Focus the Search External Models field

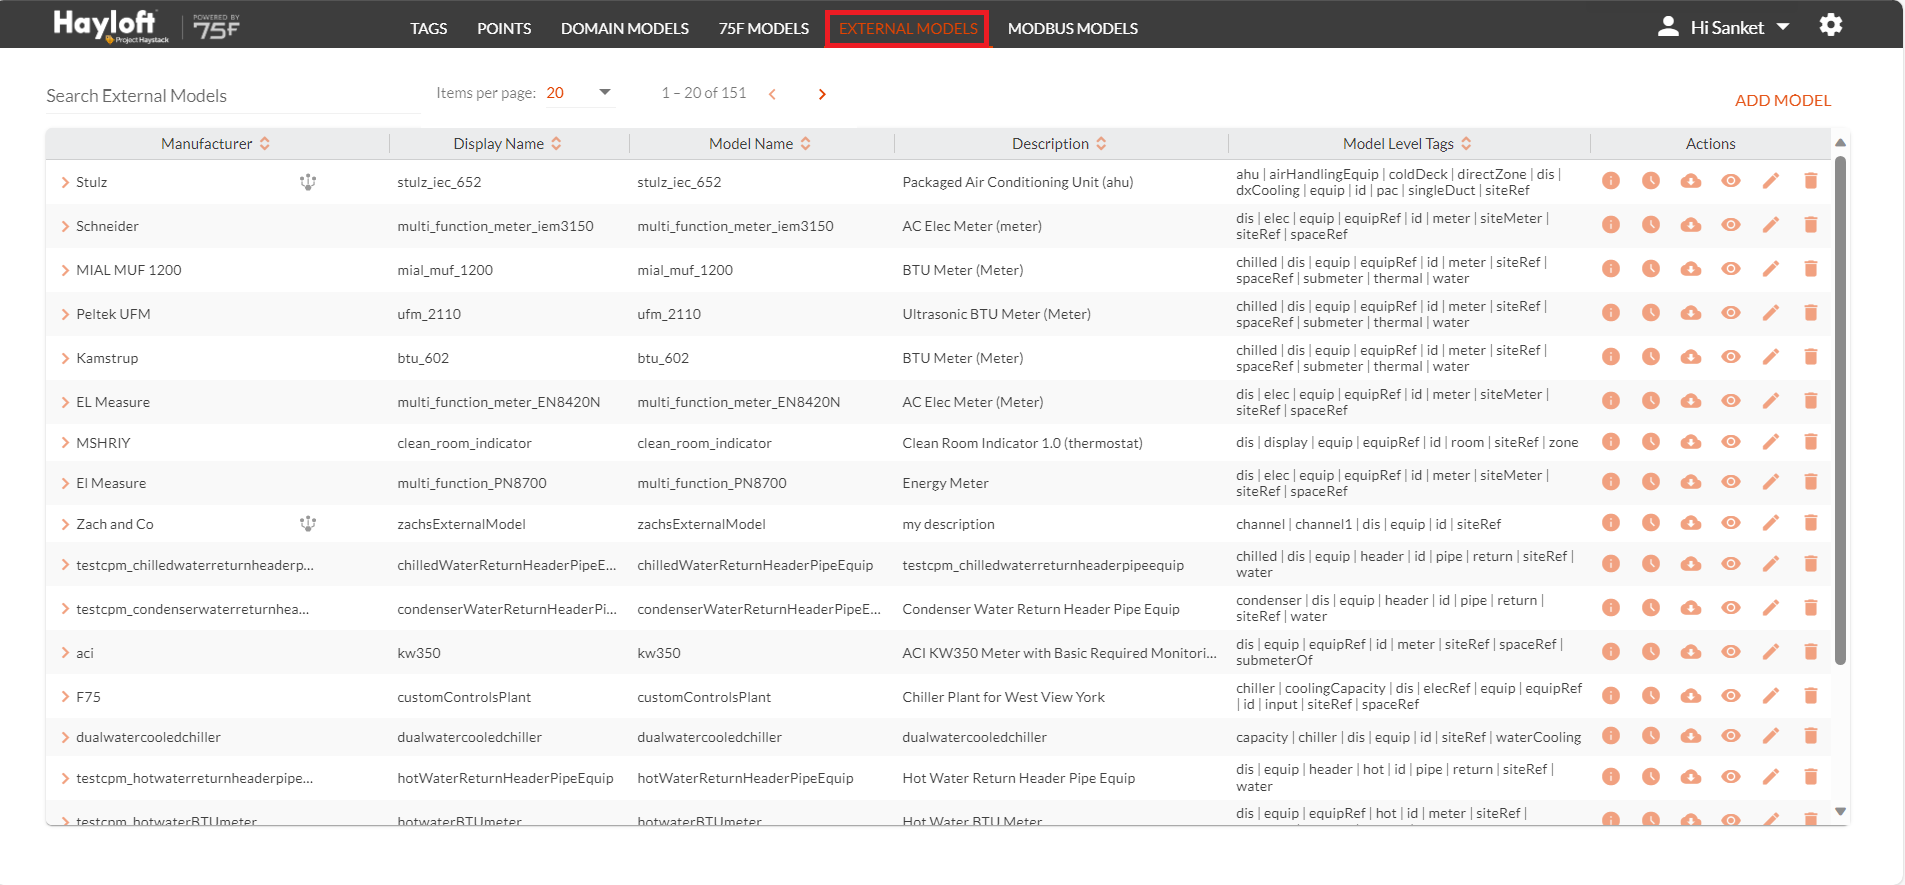point(232,96)
